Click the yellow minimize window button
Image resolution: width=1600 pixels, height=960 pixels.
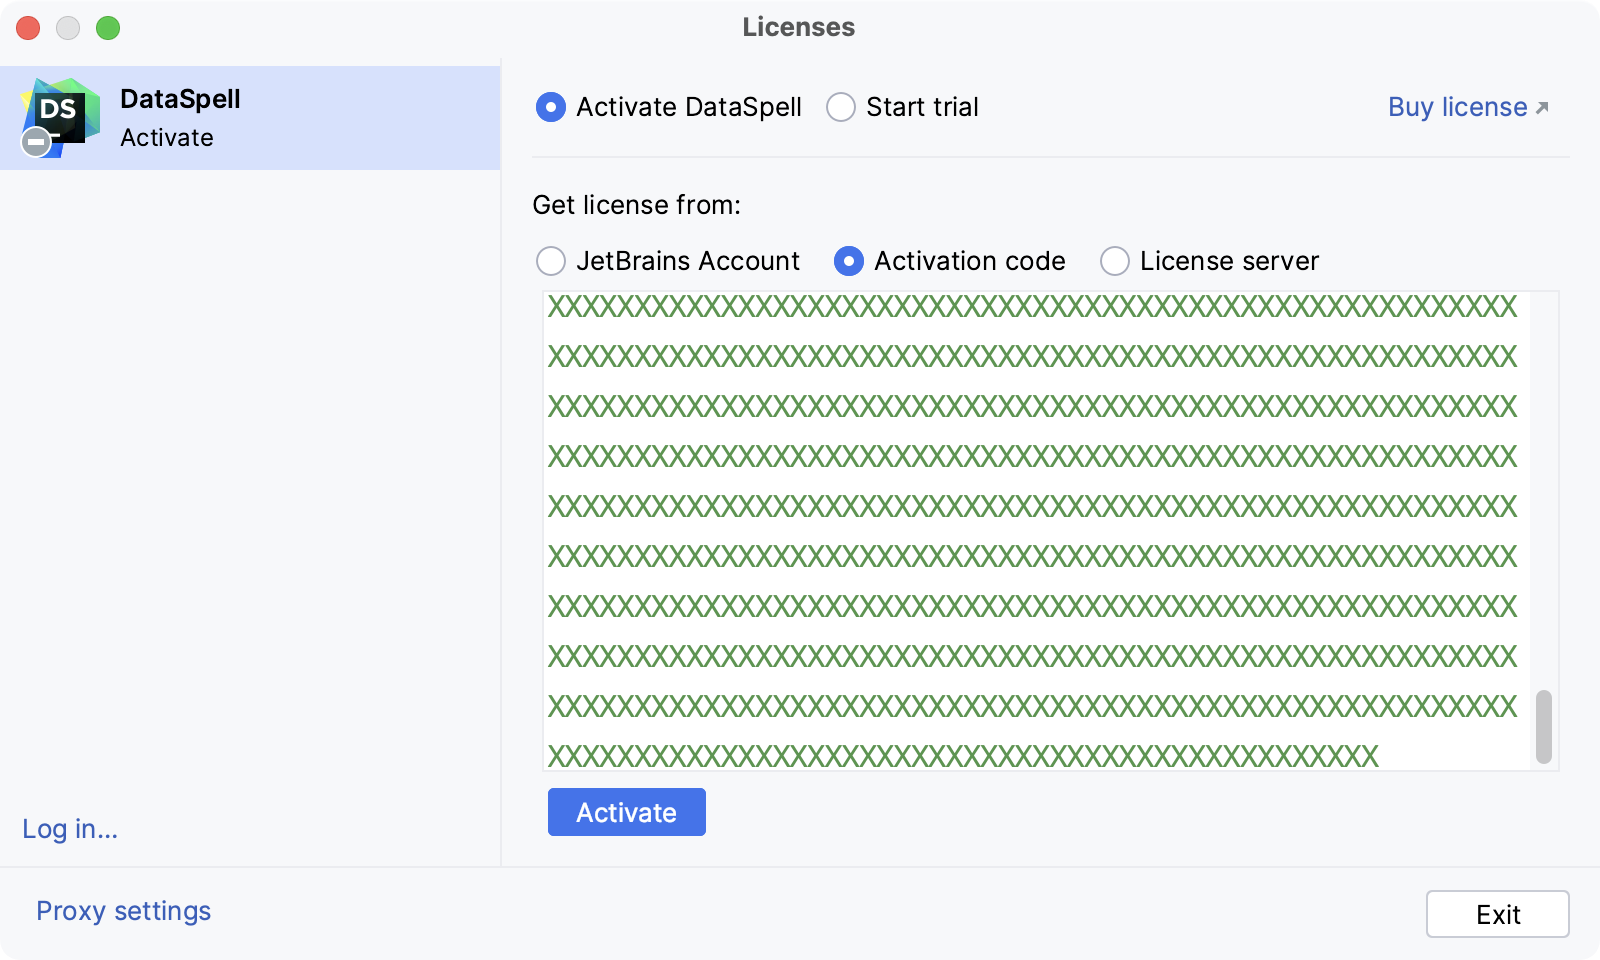coord(67,29)
